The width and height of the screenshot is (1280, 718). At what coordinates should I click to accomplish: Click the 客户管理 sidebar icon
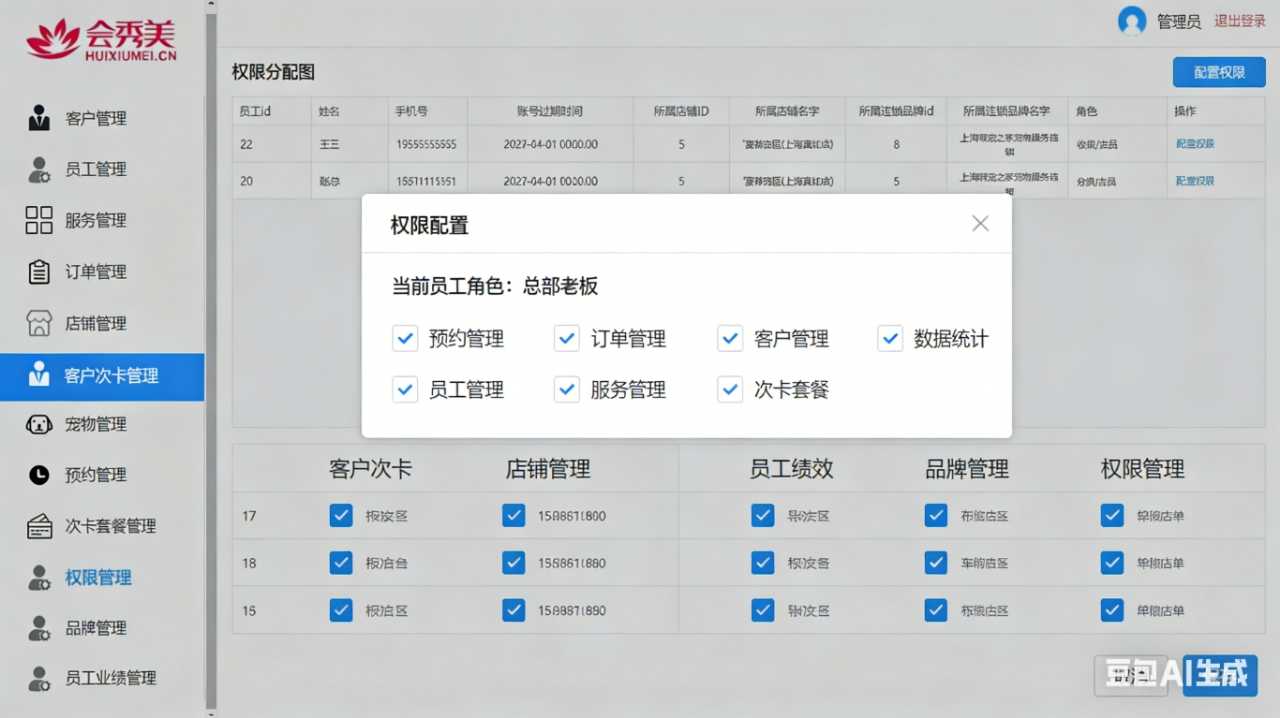coord(39,118)
